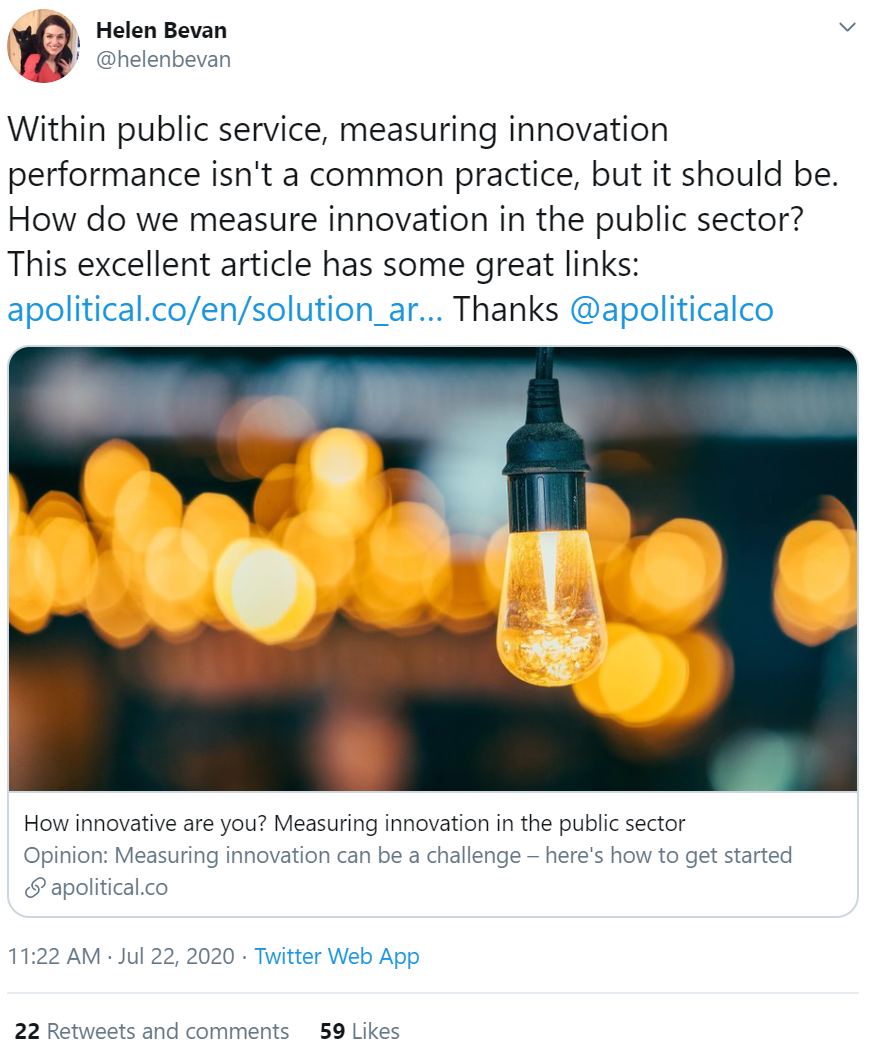Click the Jul 22, 2020 date
872x1054 pixels.
[175, 956]
